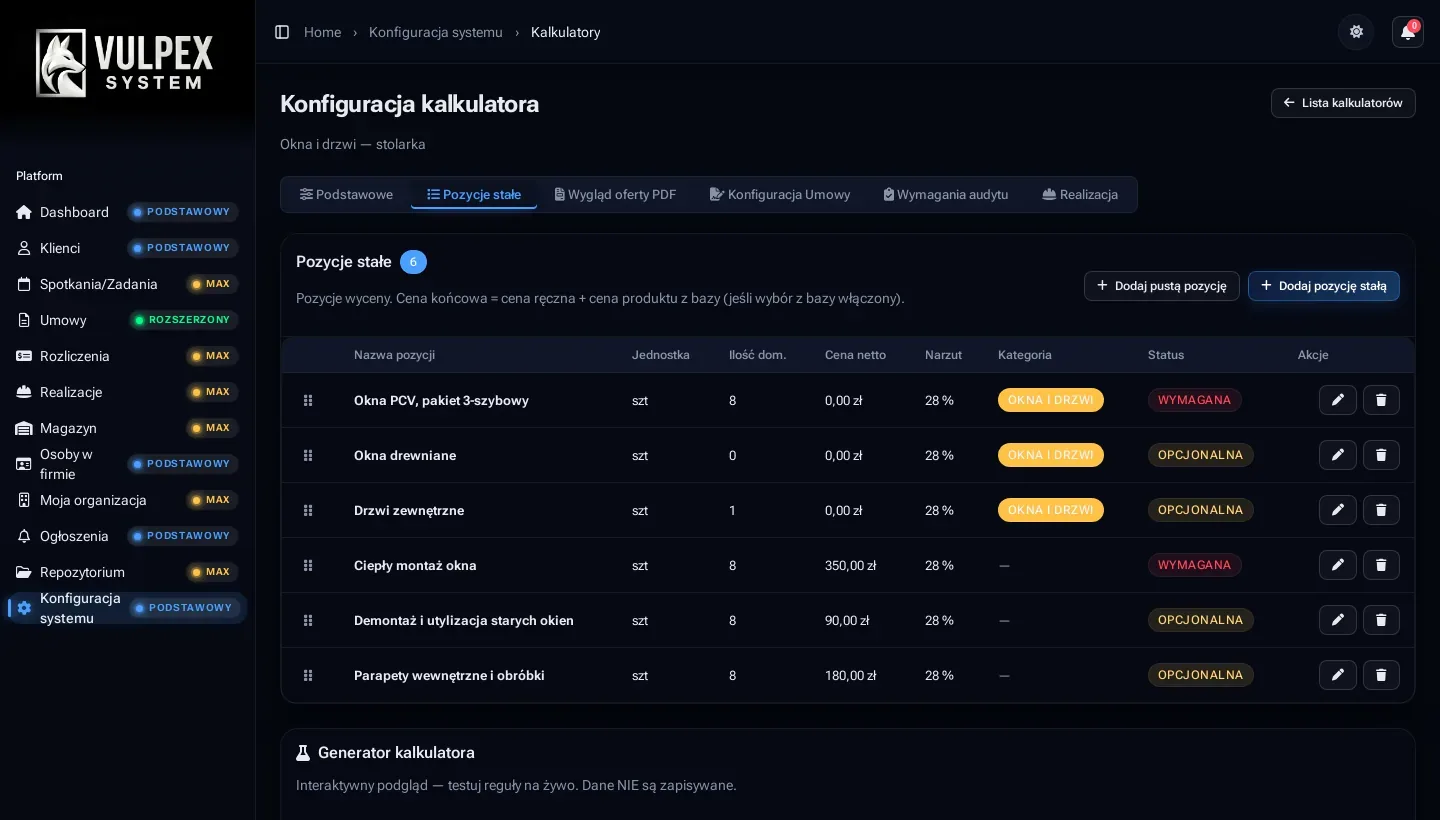Viewport: 1440px width, 820px height.
Task: Open Magazyn in the sidebar
Action: click(127, 428)
